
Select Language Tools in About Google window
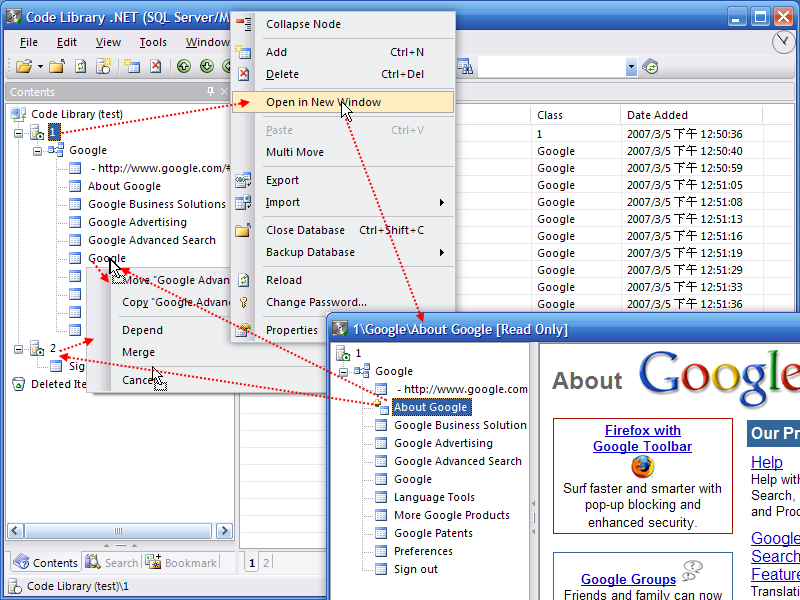click(434, 497)
